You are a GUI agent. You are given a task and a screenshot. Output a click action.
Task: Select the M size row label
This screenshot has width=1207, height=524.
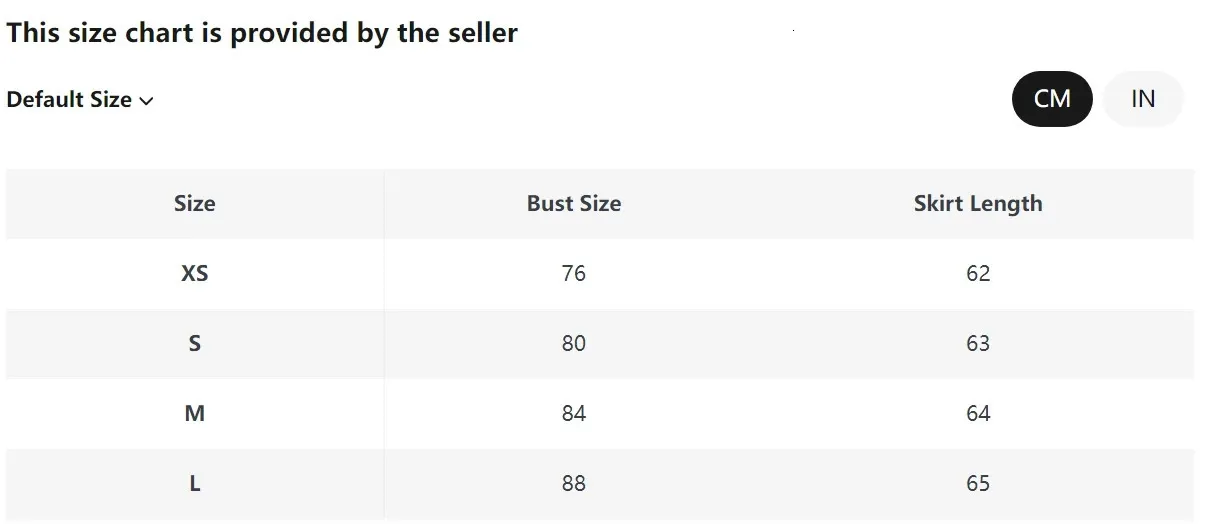[x=194, y=414]
